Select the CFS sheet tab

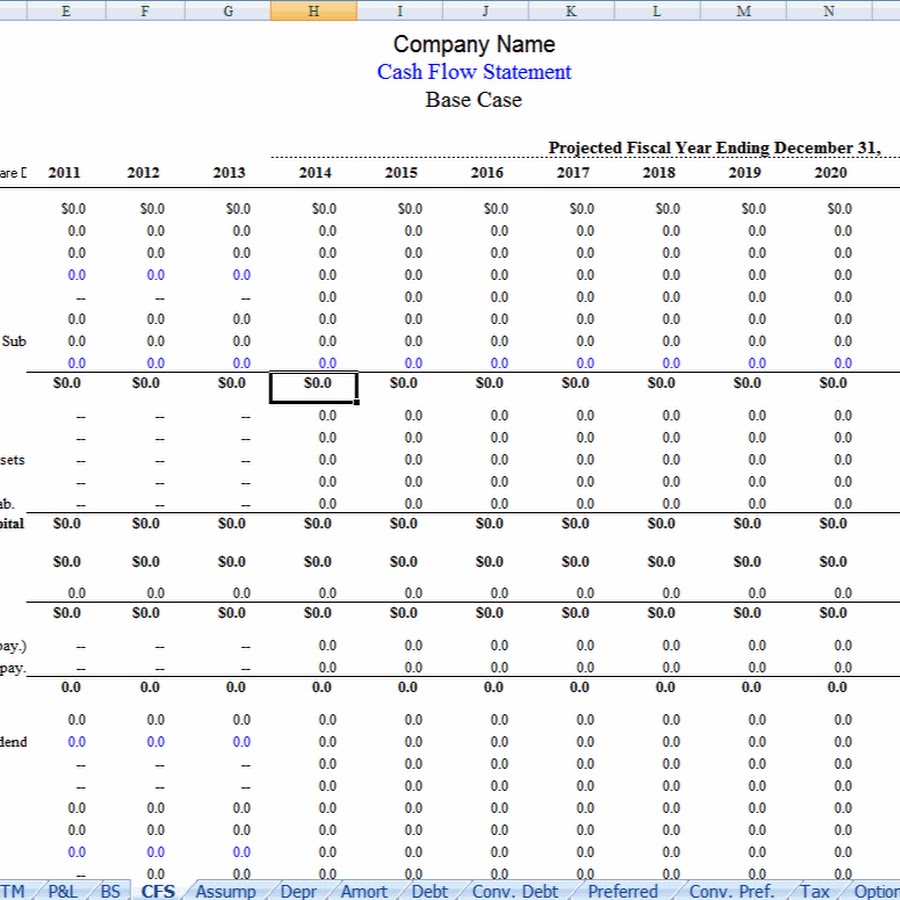[x=158, y=891]
